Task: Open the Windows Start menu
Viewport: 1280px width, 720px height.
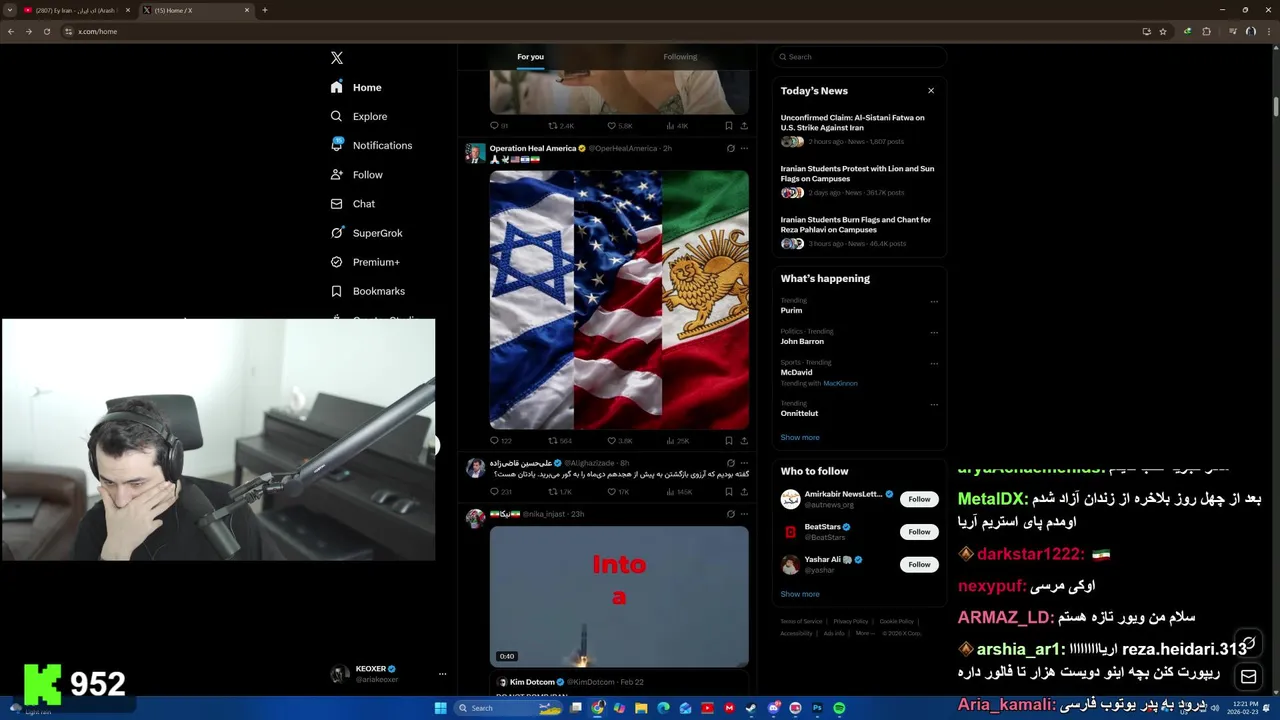Action: click(440, 708)
